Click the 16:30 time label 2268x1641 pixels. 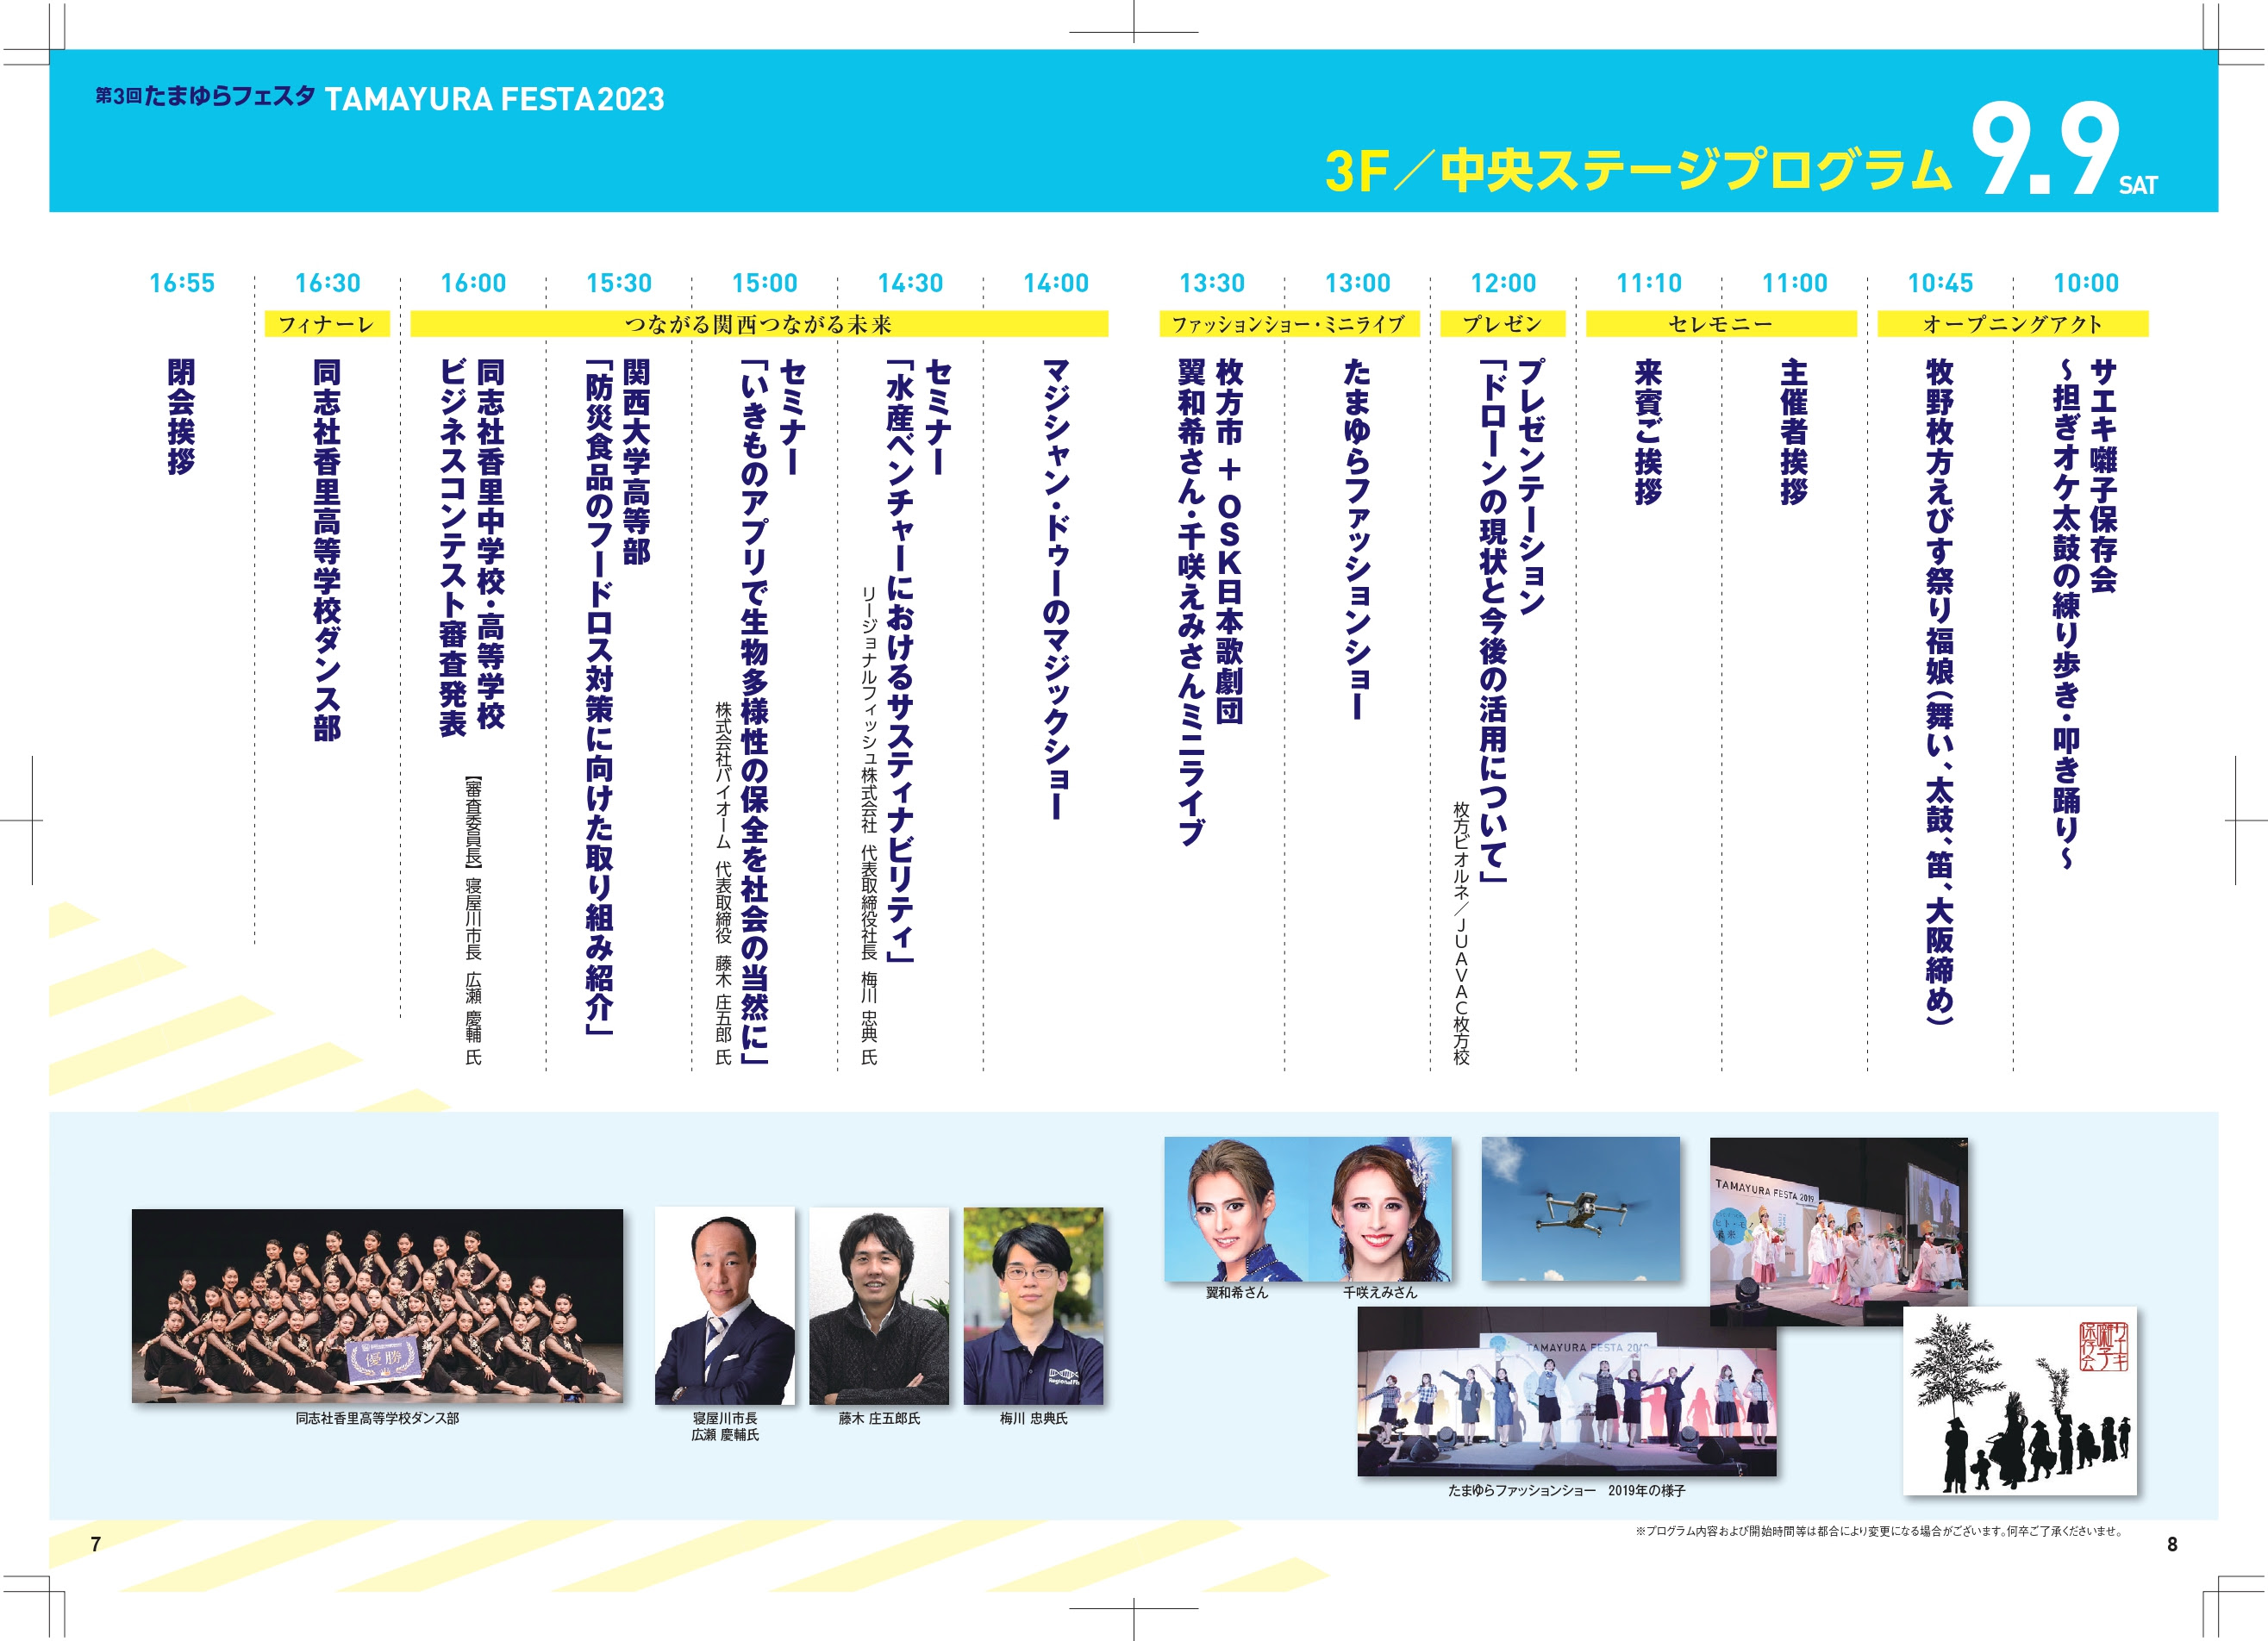328,283
